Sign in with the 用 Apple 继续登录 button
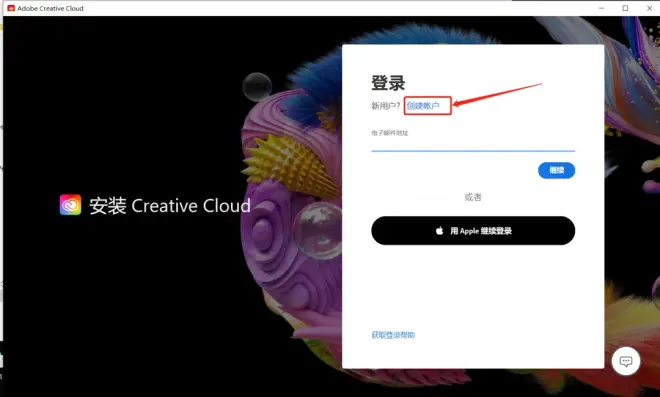The height and width of the screenshot is (397, 660). (473, 231)
